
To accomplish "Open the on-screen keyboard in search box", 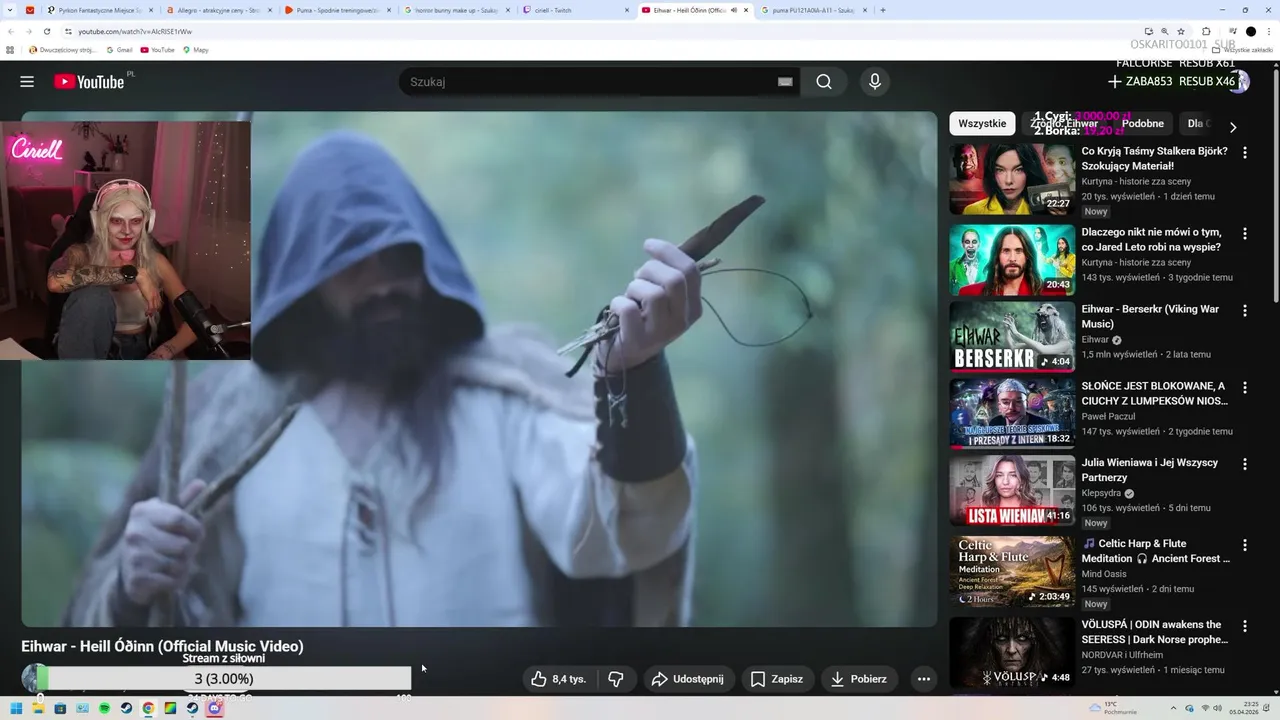I will 785,82.
